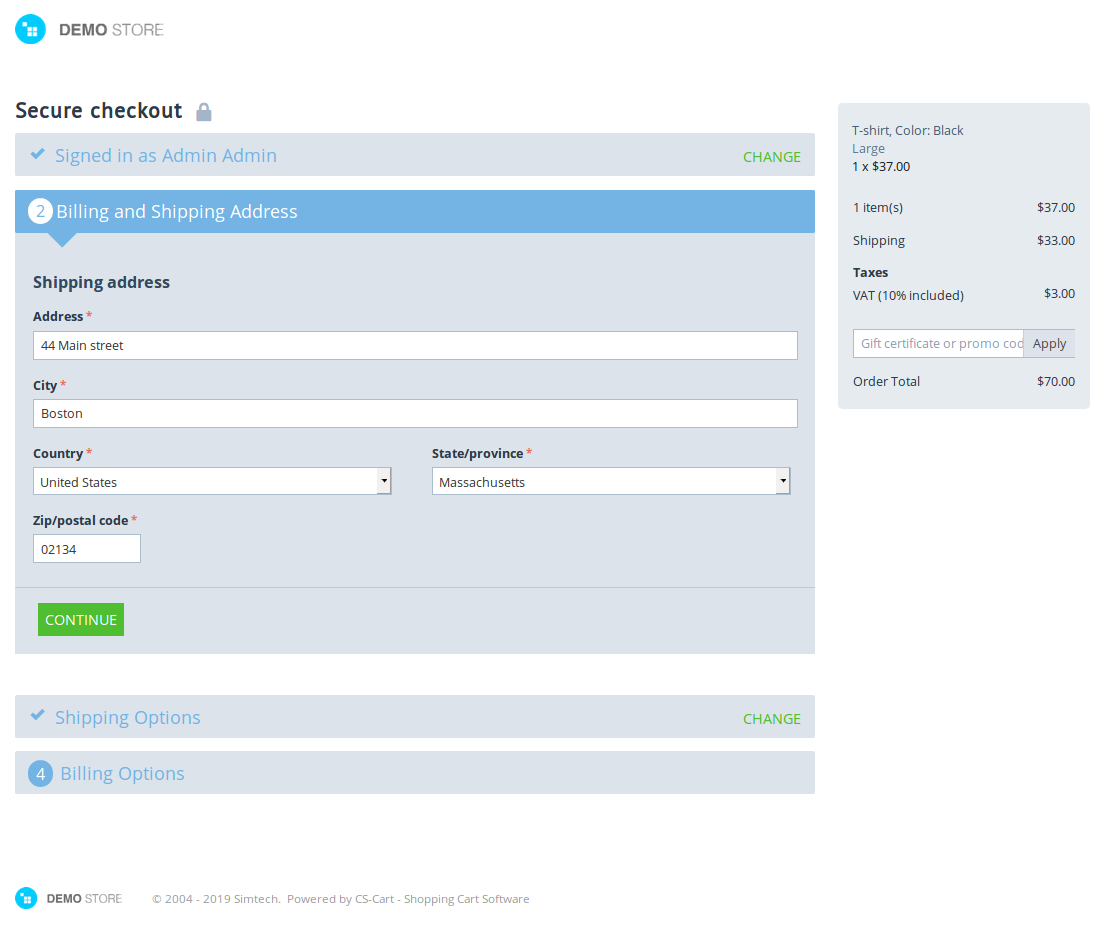Image resolution: width=1105 pixels, height=930 pixels.
Task: Open the State/province dropdown
Action: pos(611,481)
